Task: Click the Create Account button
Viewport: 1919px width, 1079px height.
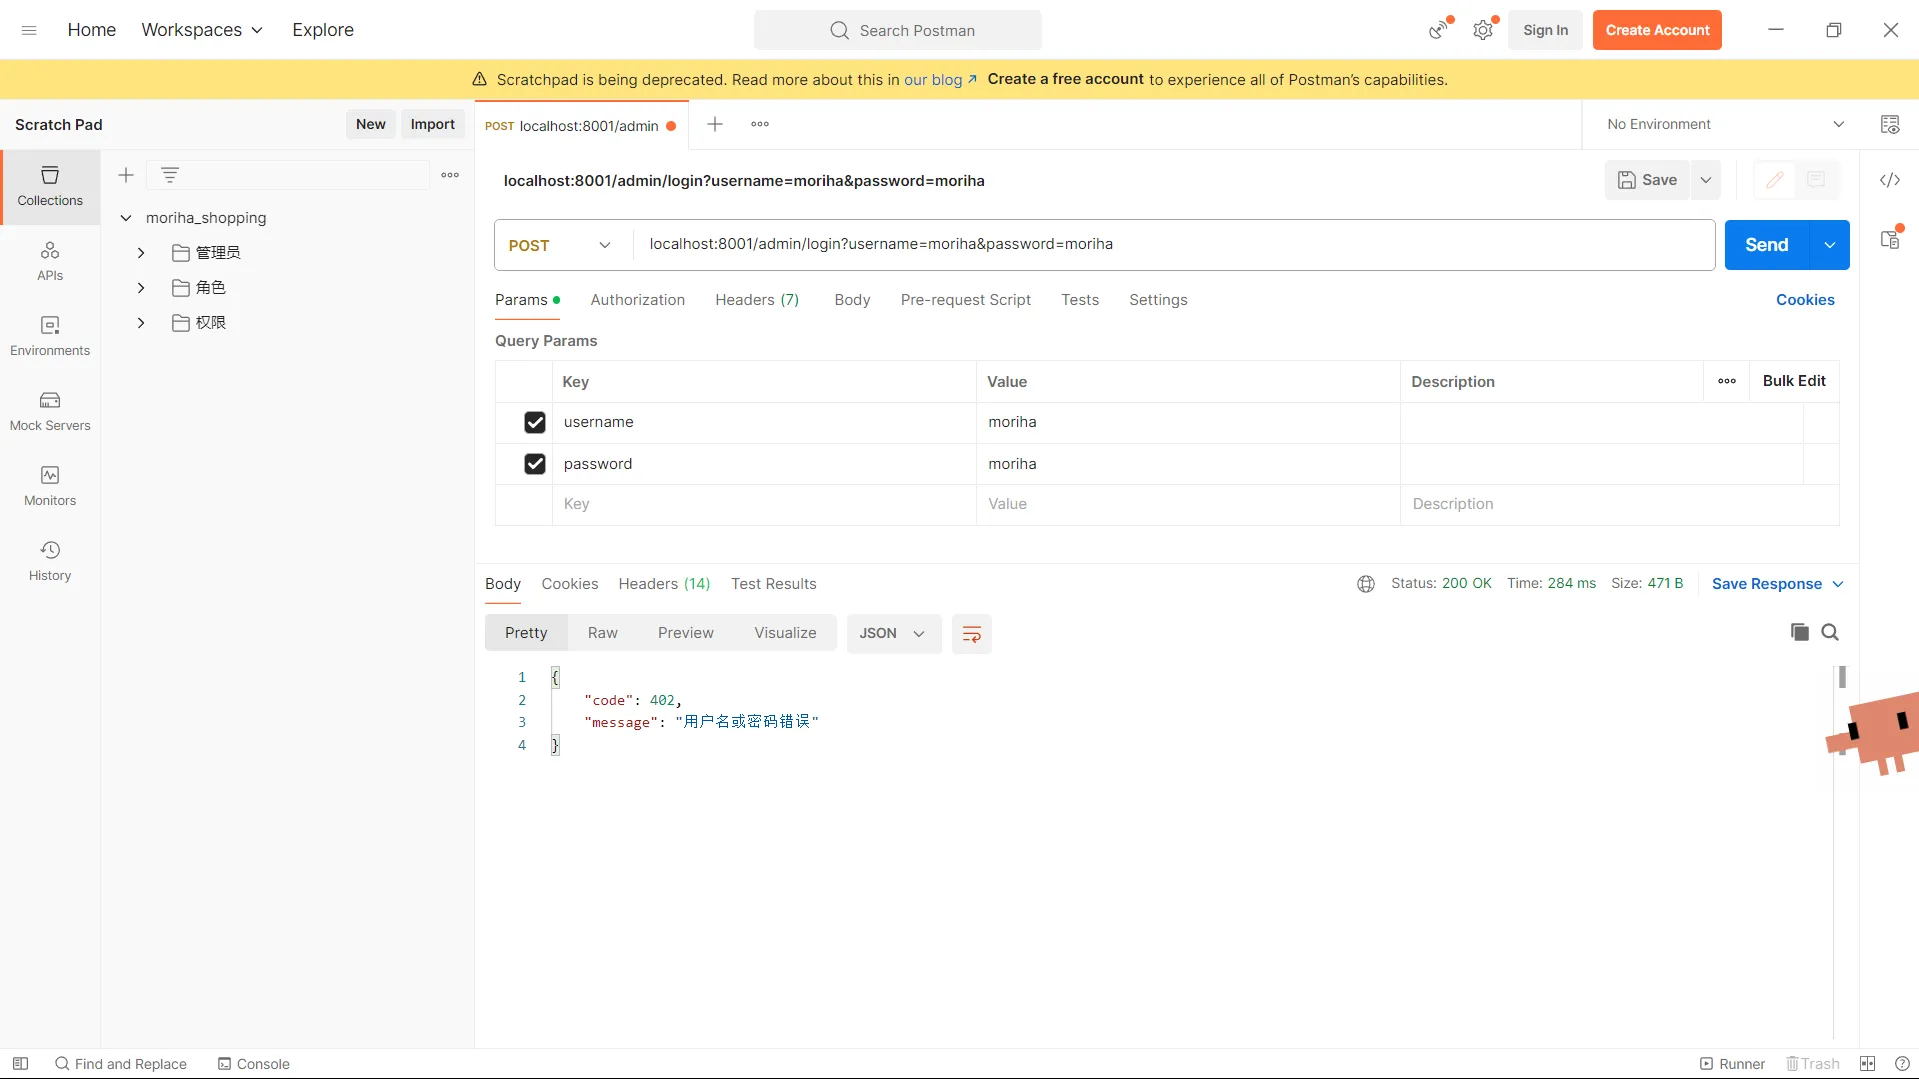Action: tap(1657, 30)
